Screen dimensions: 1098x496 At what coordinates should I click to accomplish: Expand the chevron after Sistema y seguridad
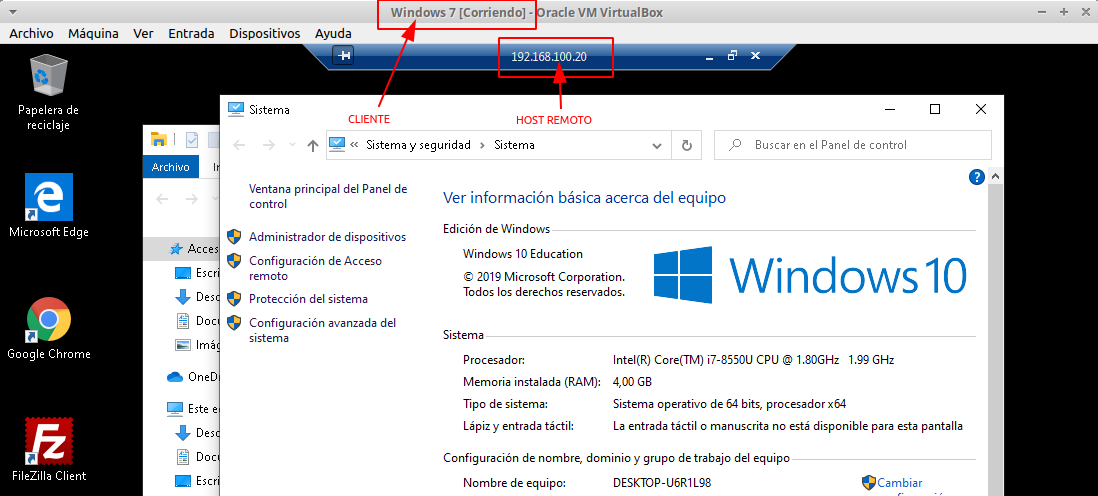point(482,145)
